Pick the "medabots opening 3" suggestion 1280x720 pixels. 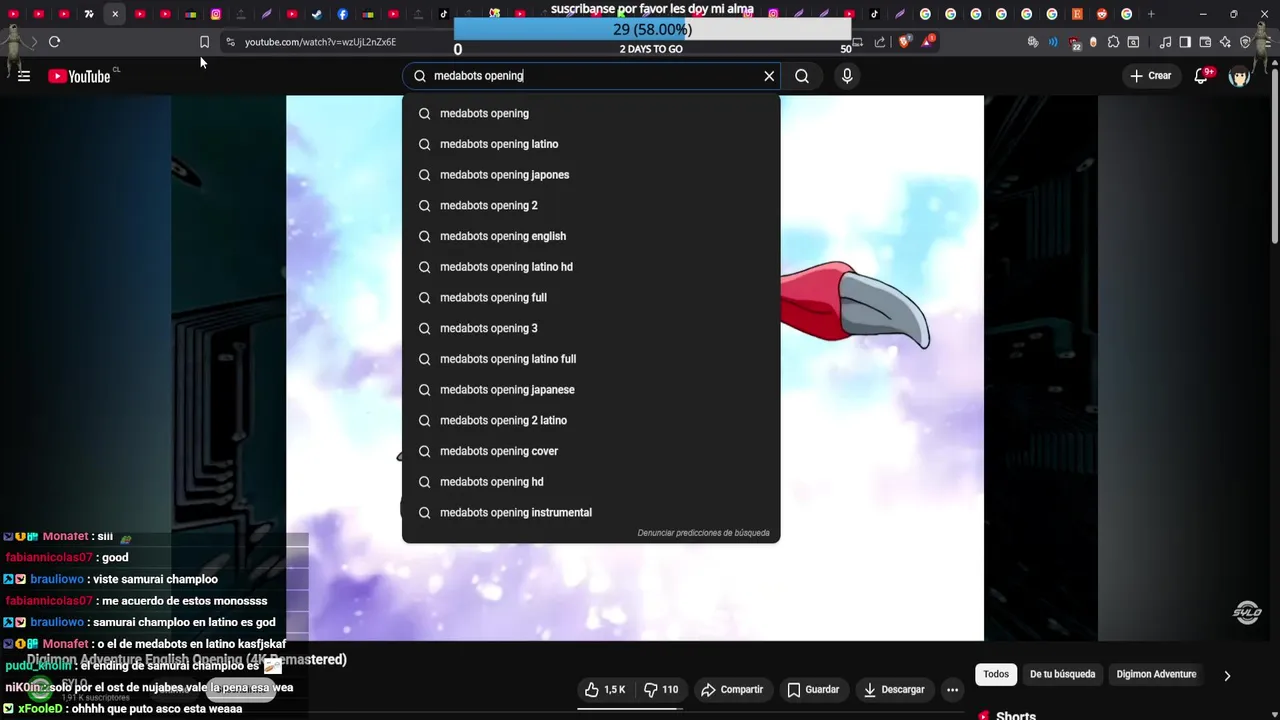click(591, 328)
